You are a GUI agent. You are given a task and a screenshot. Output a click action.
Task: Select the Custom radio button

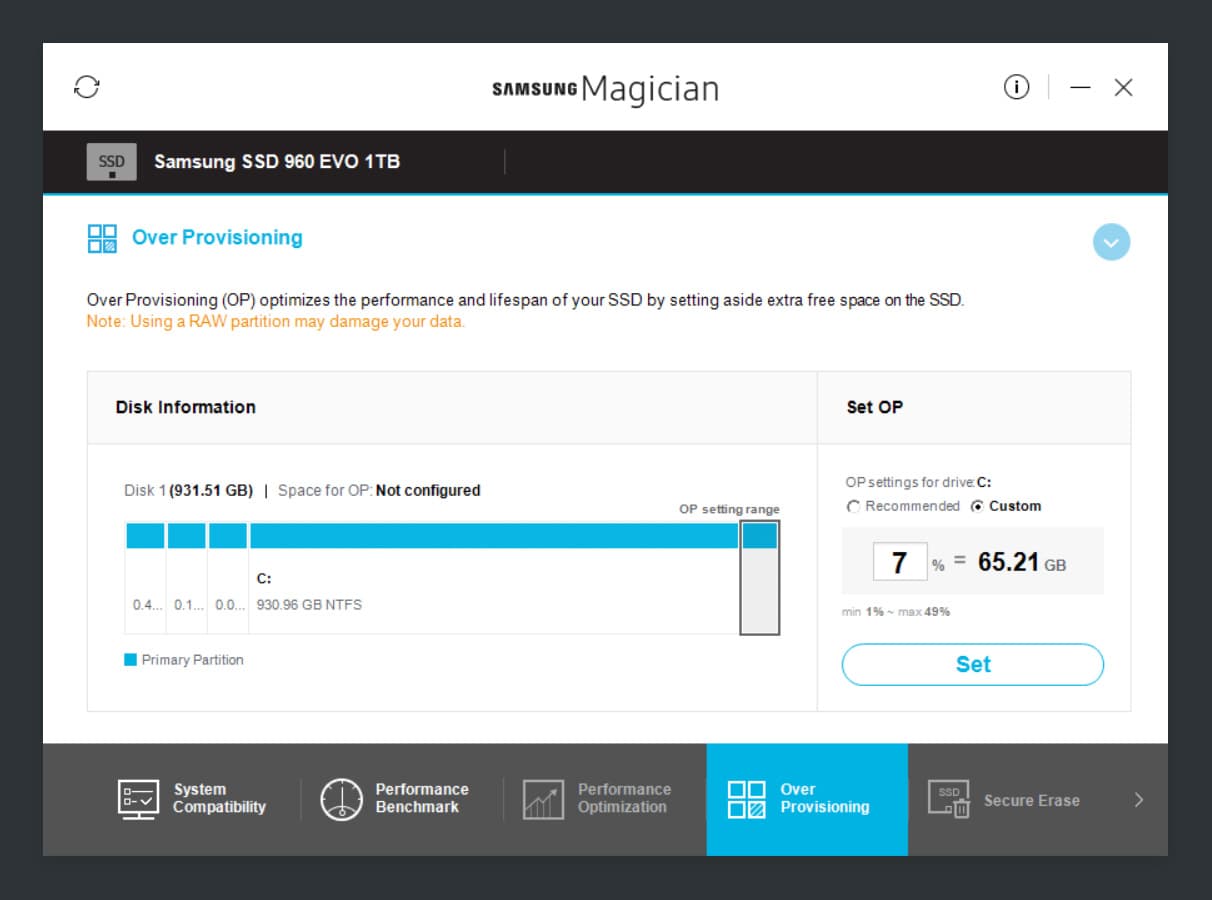coord(977,507)
